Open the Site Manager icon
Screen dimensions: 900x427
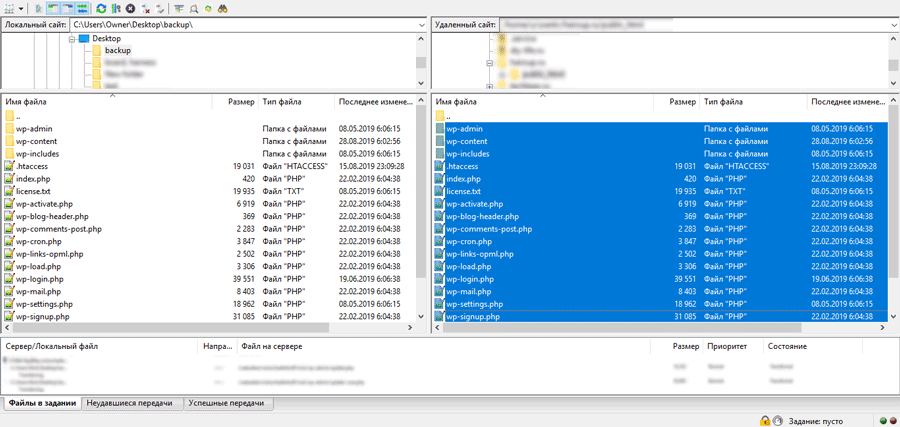tap(10, 8)
